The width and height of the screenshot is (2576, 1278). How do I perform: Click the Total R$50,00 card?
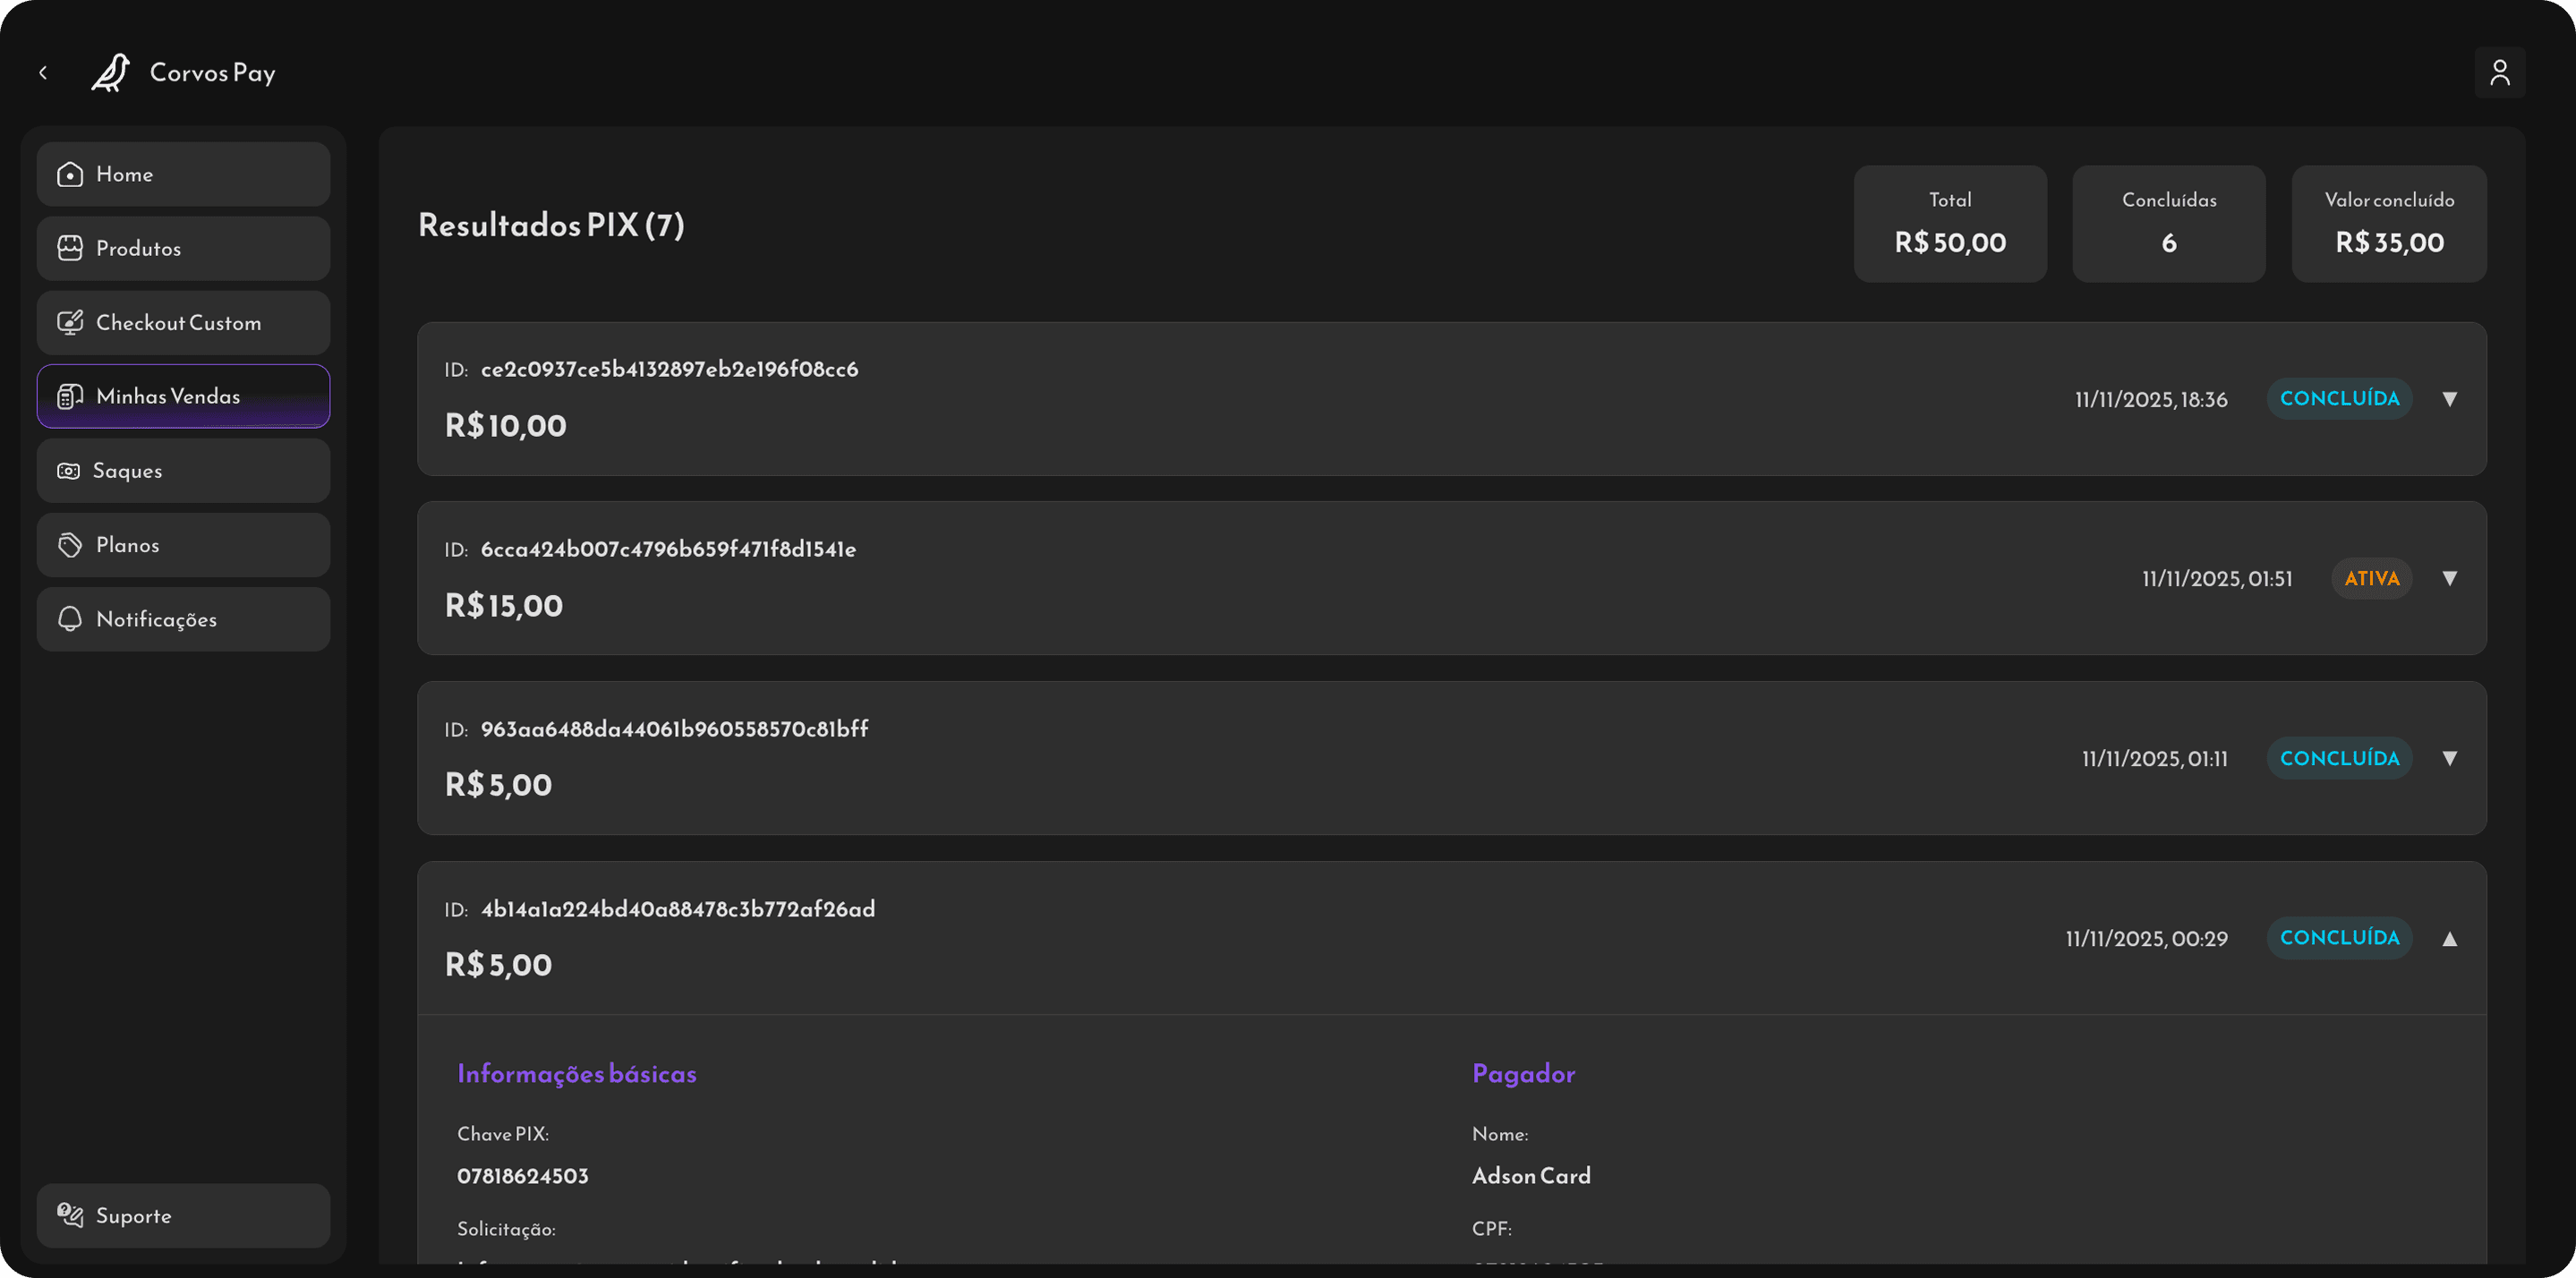point(1950,224)
